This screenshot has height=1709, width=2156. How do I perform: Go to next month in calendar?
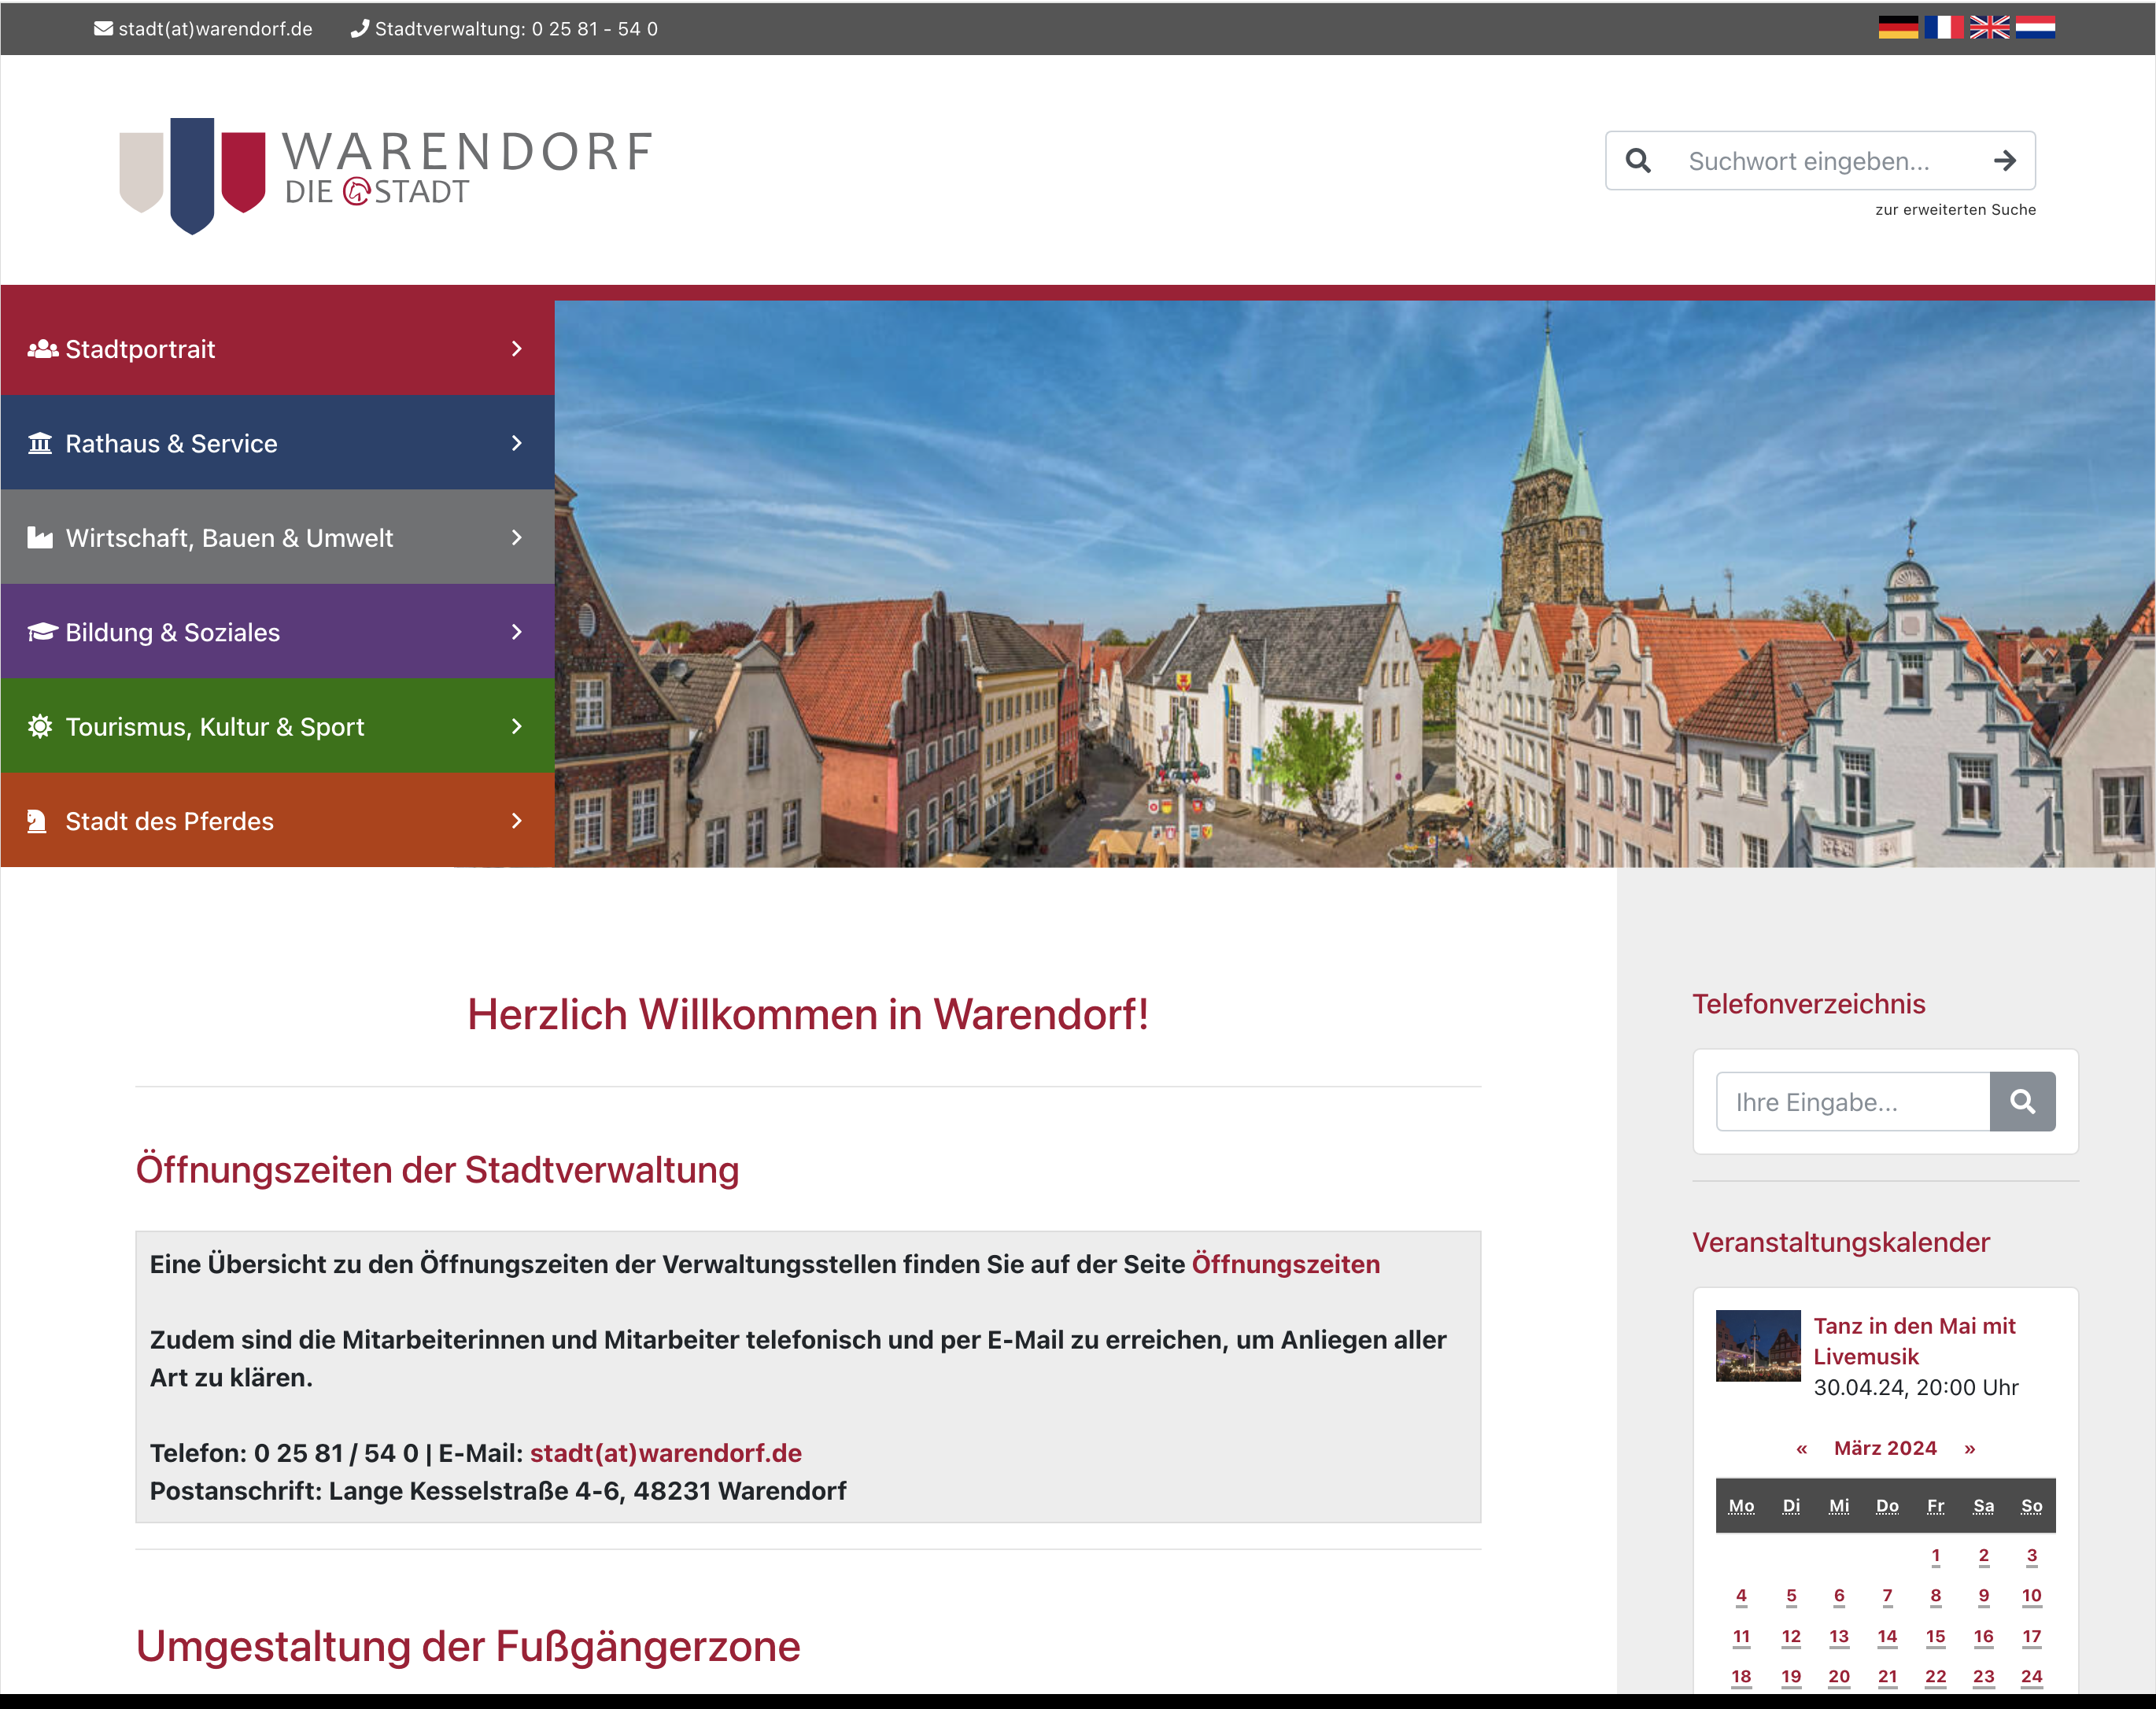1969,1448
